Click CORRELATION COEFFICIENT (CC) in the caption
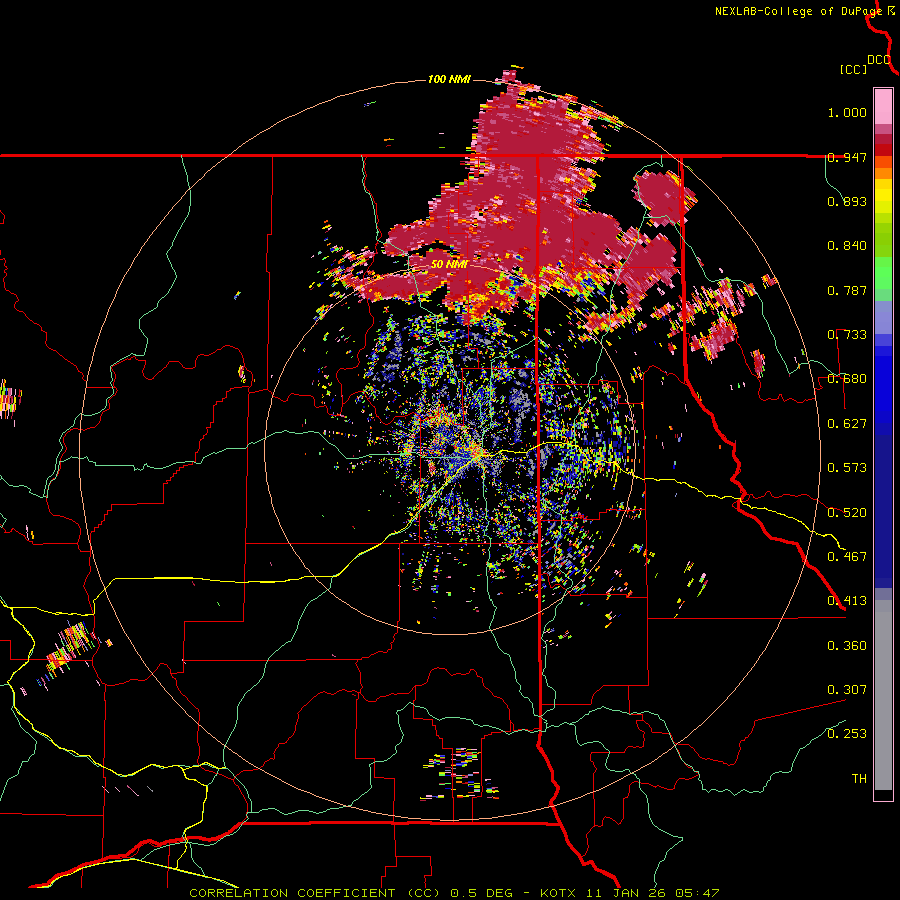Image resolution: width=900 pixels, height=900 pixels. tap(317, 893)
